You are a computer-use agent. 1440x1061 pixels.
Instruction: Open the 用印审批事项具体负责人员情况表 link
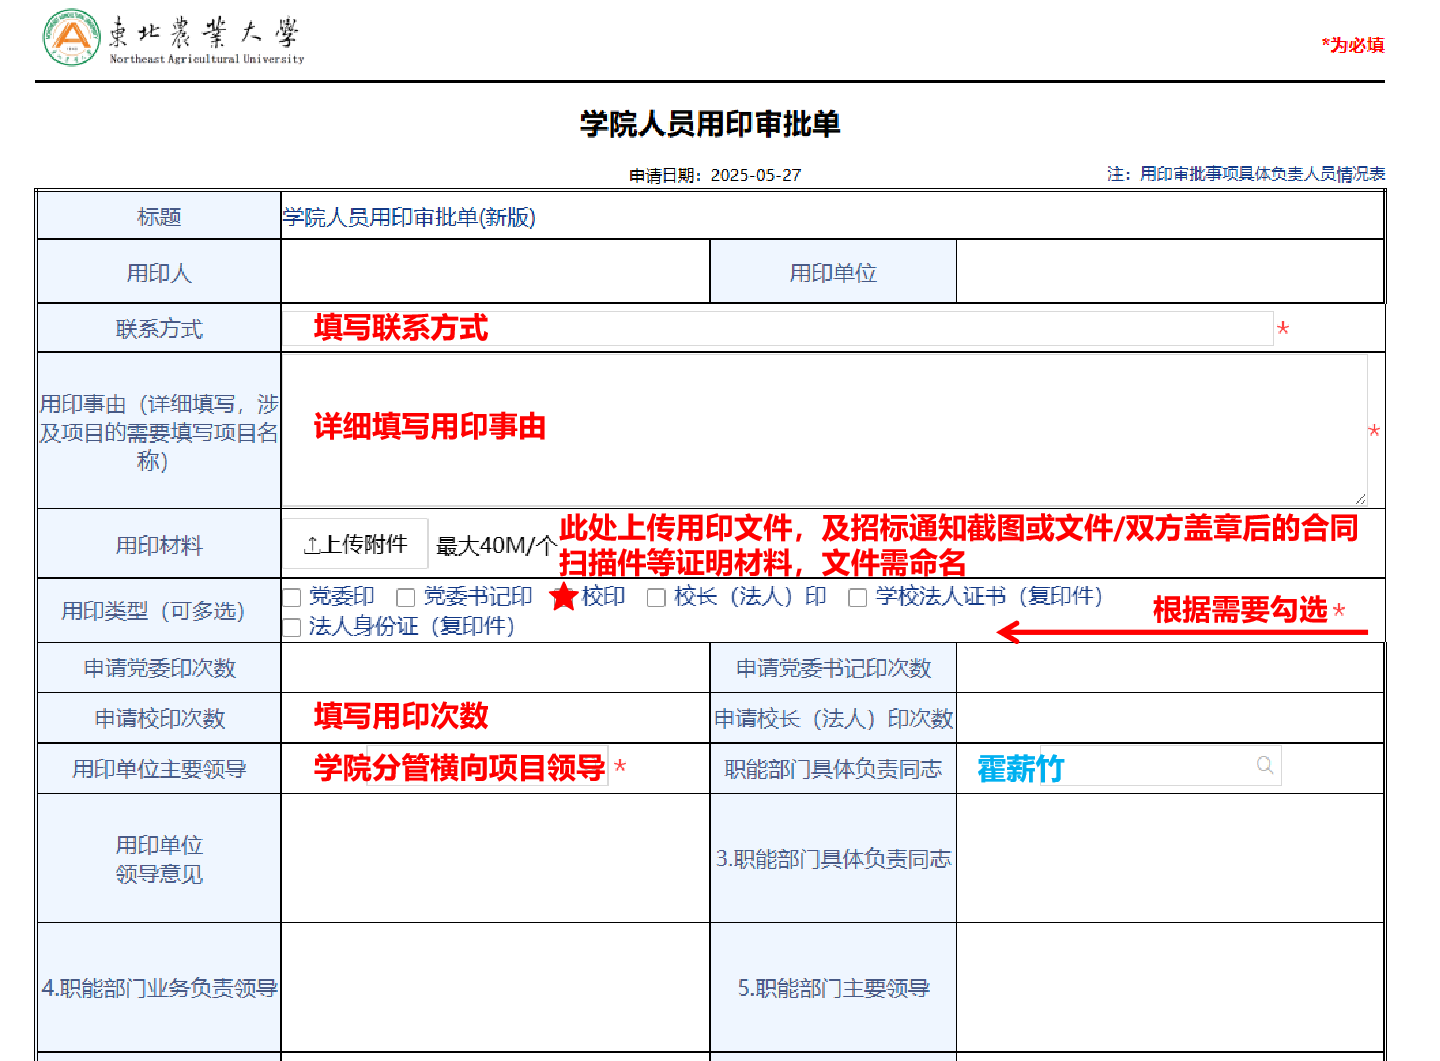1262,174
